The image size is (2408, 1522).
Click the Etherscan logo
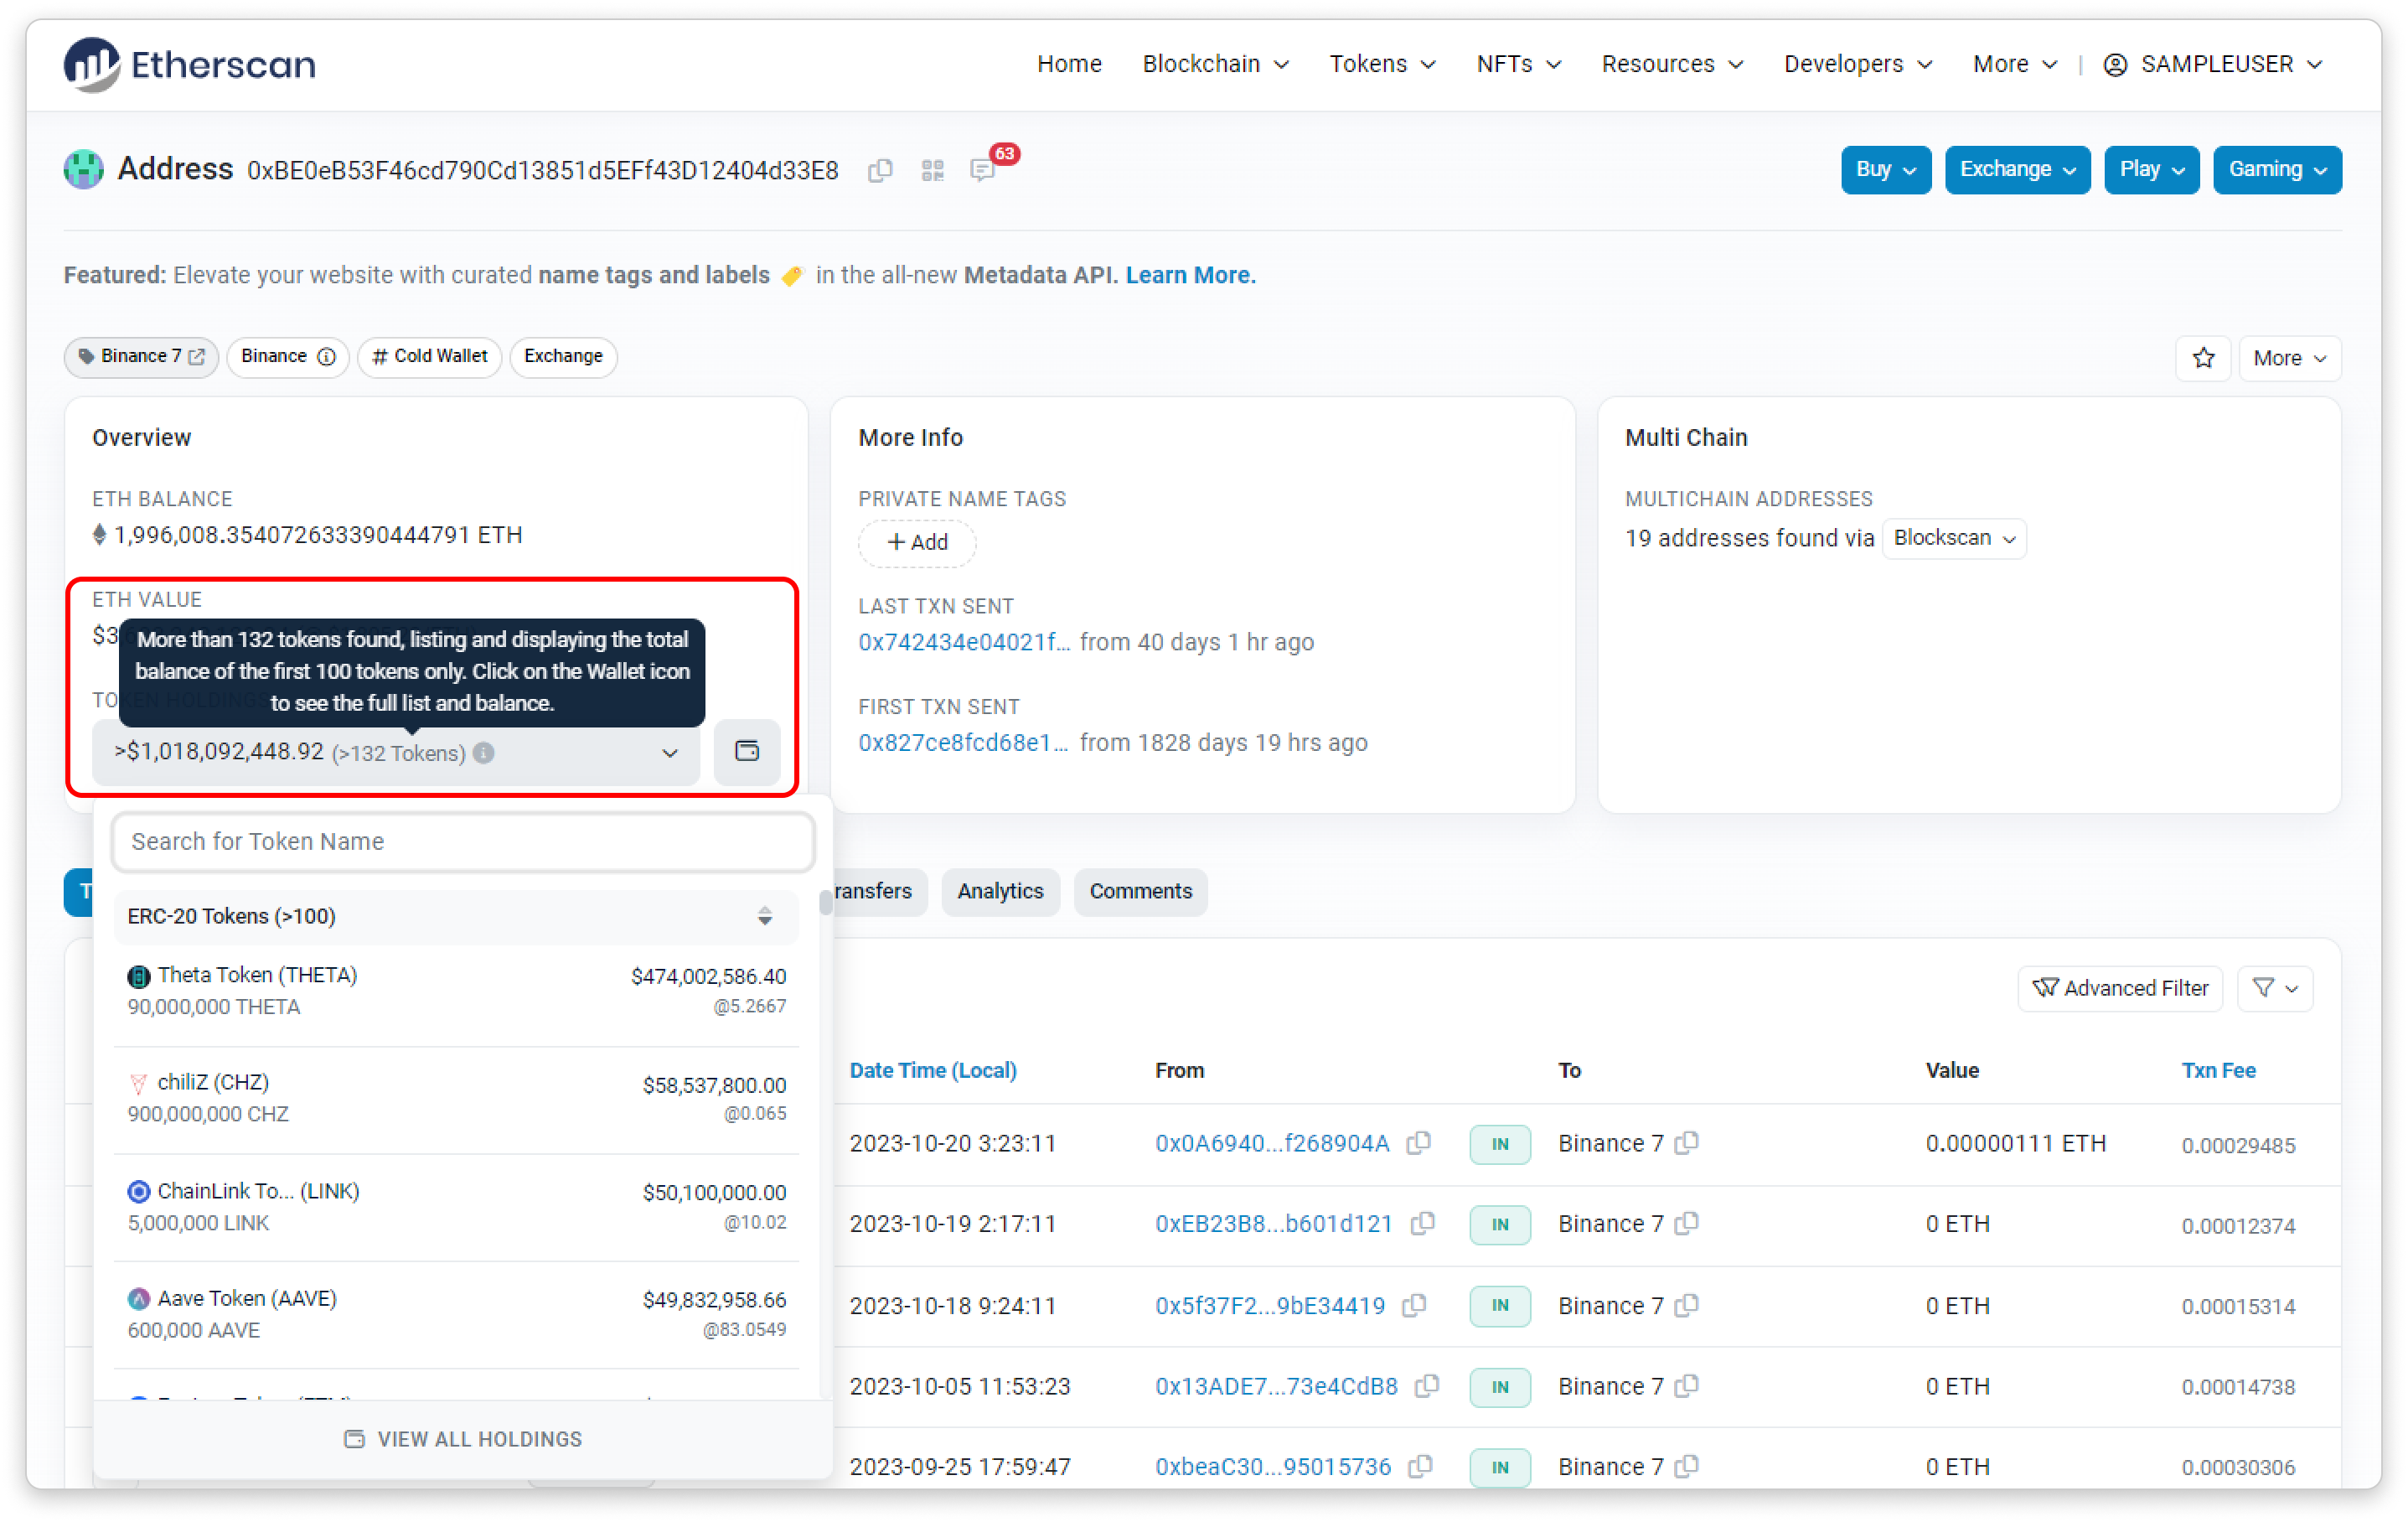coord(190,65)
